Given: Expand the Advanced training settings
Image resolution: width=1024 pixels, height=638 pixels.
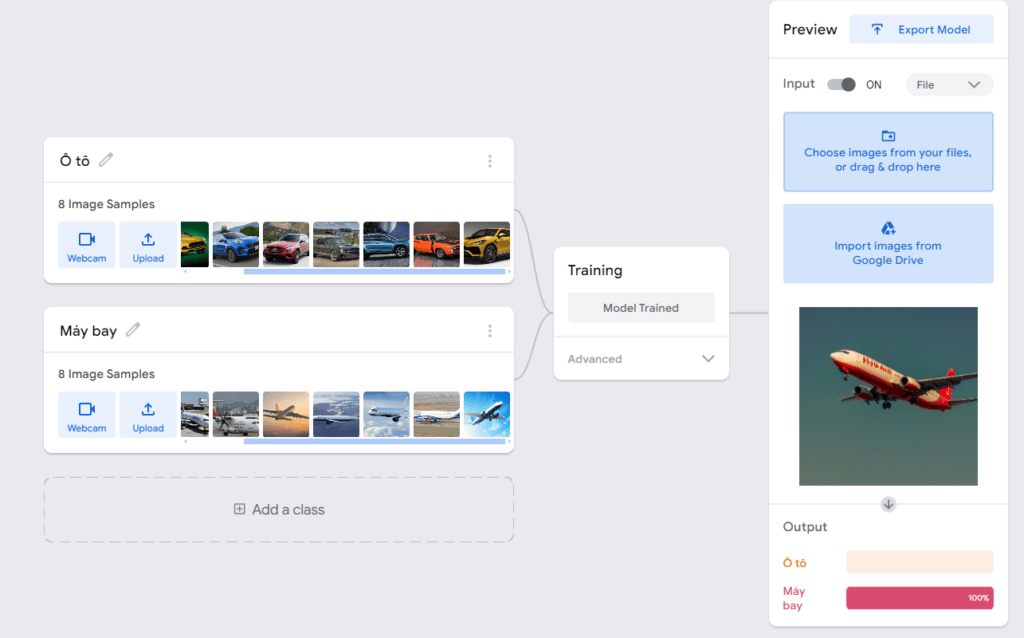Looking at the screenshot, I should pos(641,359).
